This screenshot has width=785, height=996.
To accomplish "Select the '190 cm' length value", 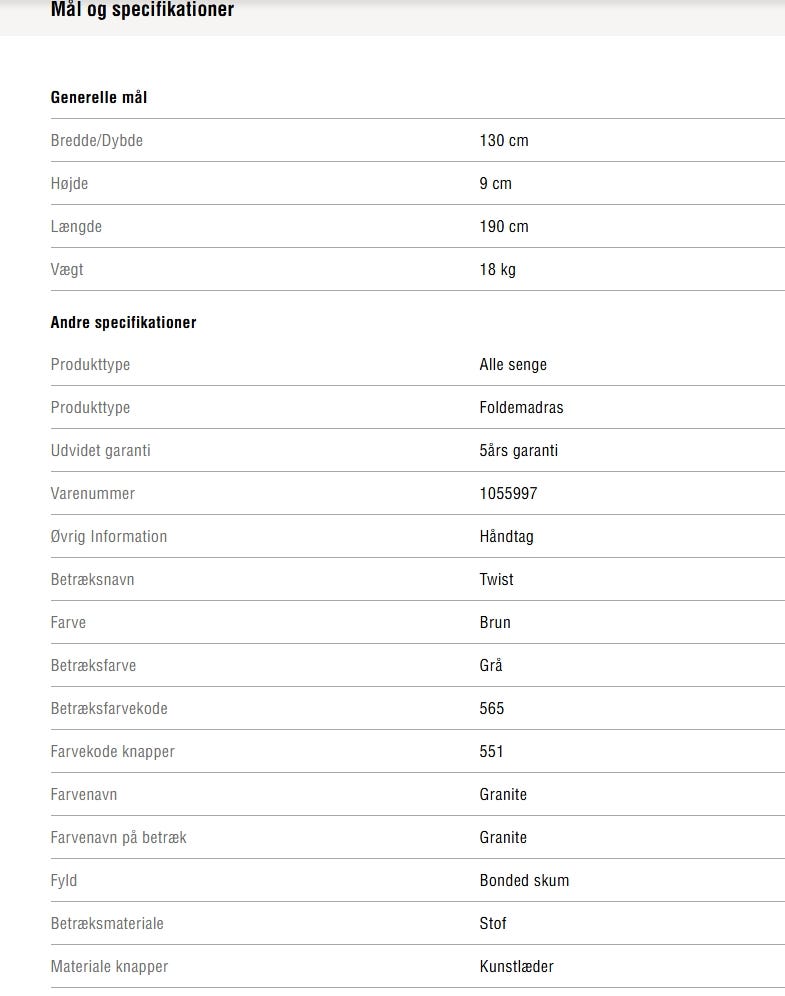I will pos(504,227).
